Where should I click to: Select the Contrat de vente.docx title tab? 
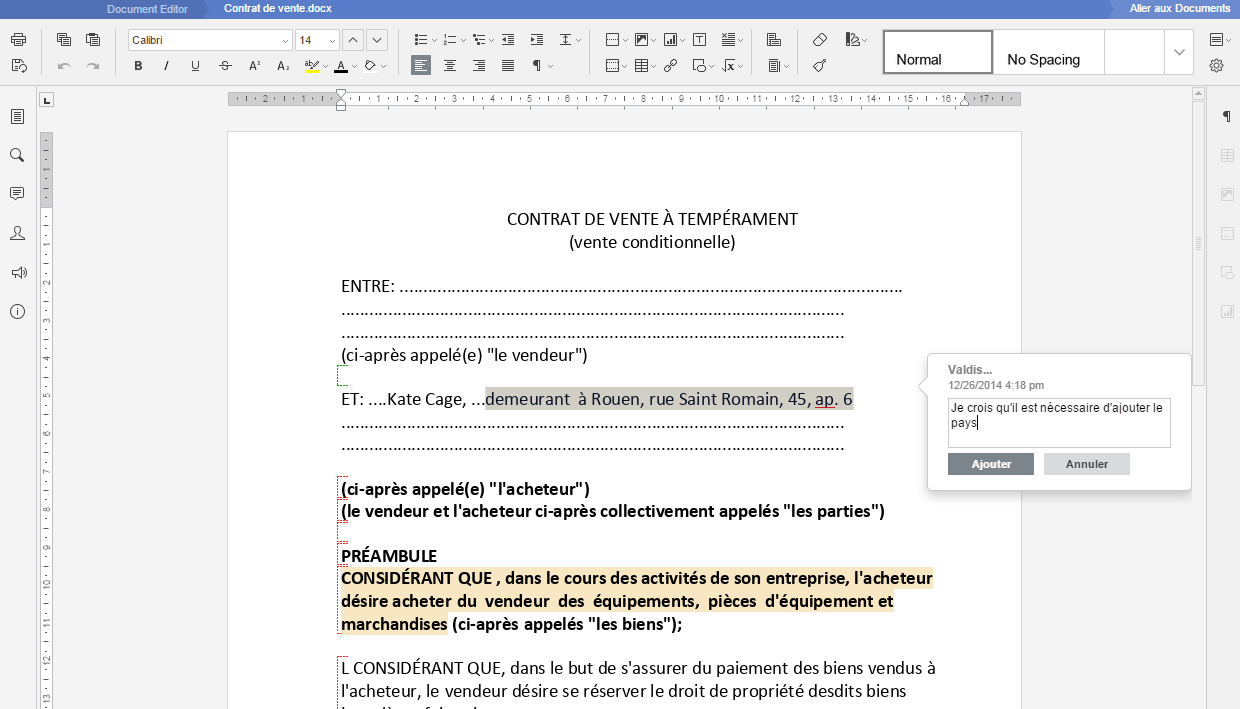pos(278,8)
